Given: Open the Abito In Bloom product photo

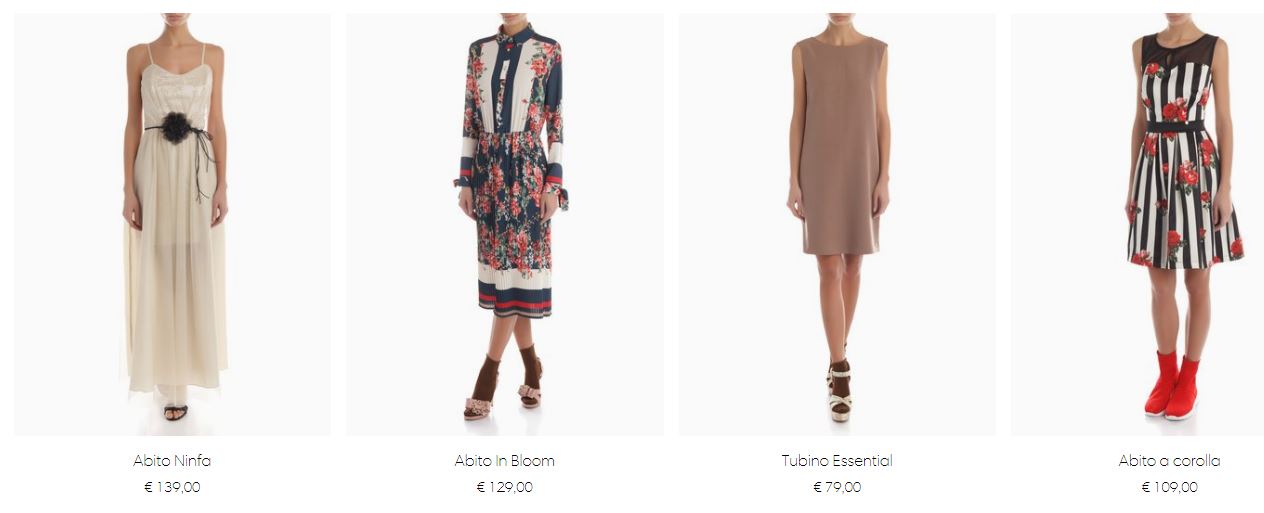Looking at the screenshot, I should [x=504, y=224].
